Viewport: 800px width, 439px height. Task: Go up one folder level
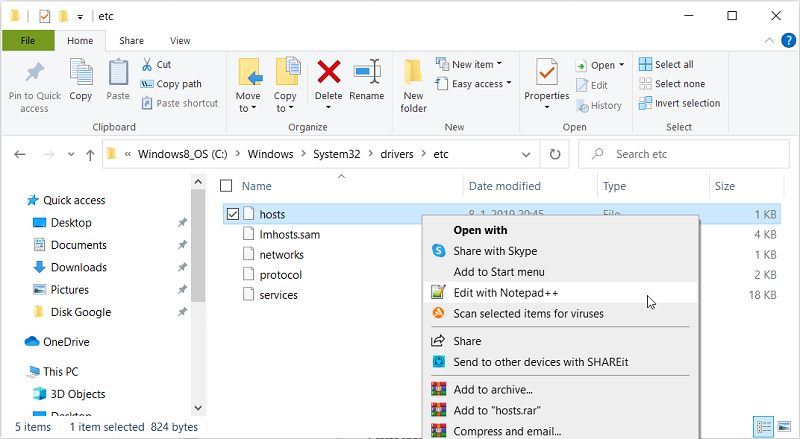90,154
